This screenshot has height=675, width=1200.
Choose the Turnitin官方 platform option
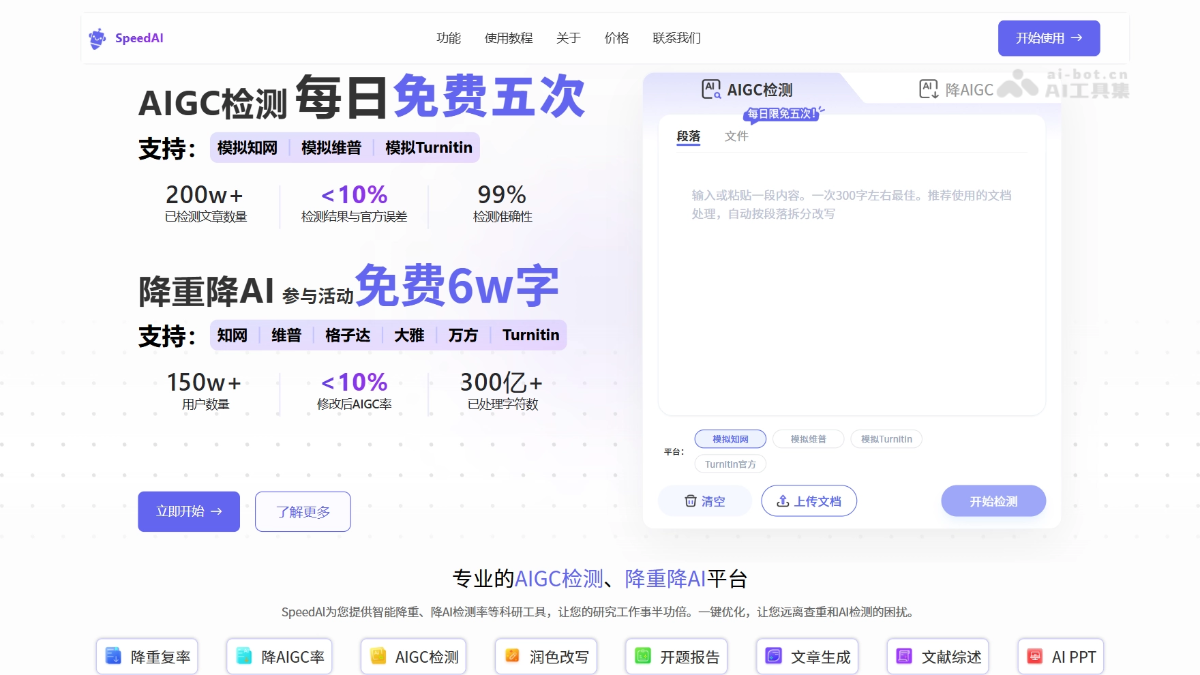(730, 464)
